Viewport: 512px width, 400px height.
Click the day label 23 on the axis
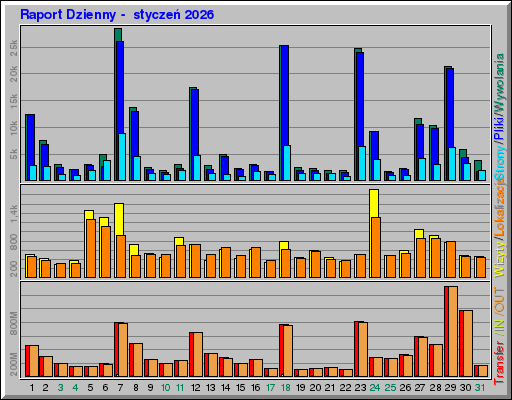360,388
